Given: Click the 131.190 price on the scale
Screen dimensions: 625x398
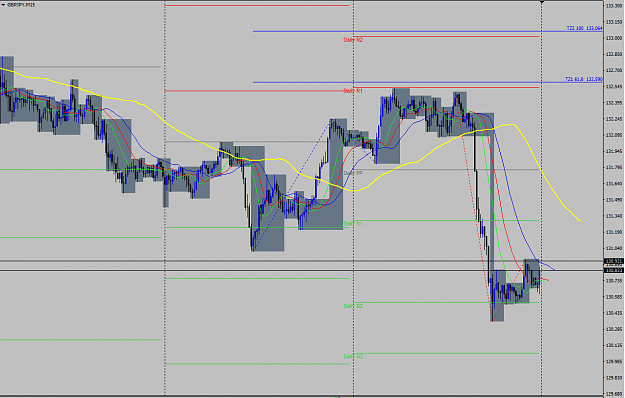Looking at the screenshot, I should (614, 232).
